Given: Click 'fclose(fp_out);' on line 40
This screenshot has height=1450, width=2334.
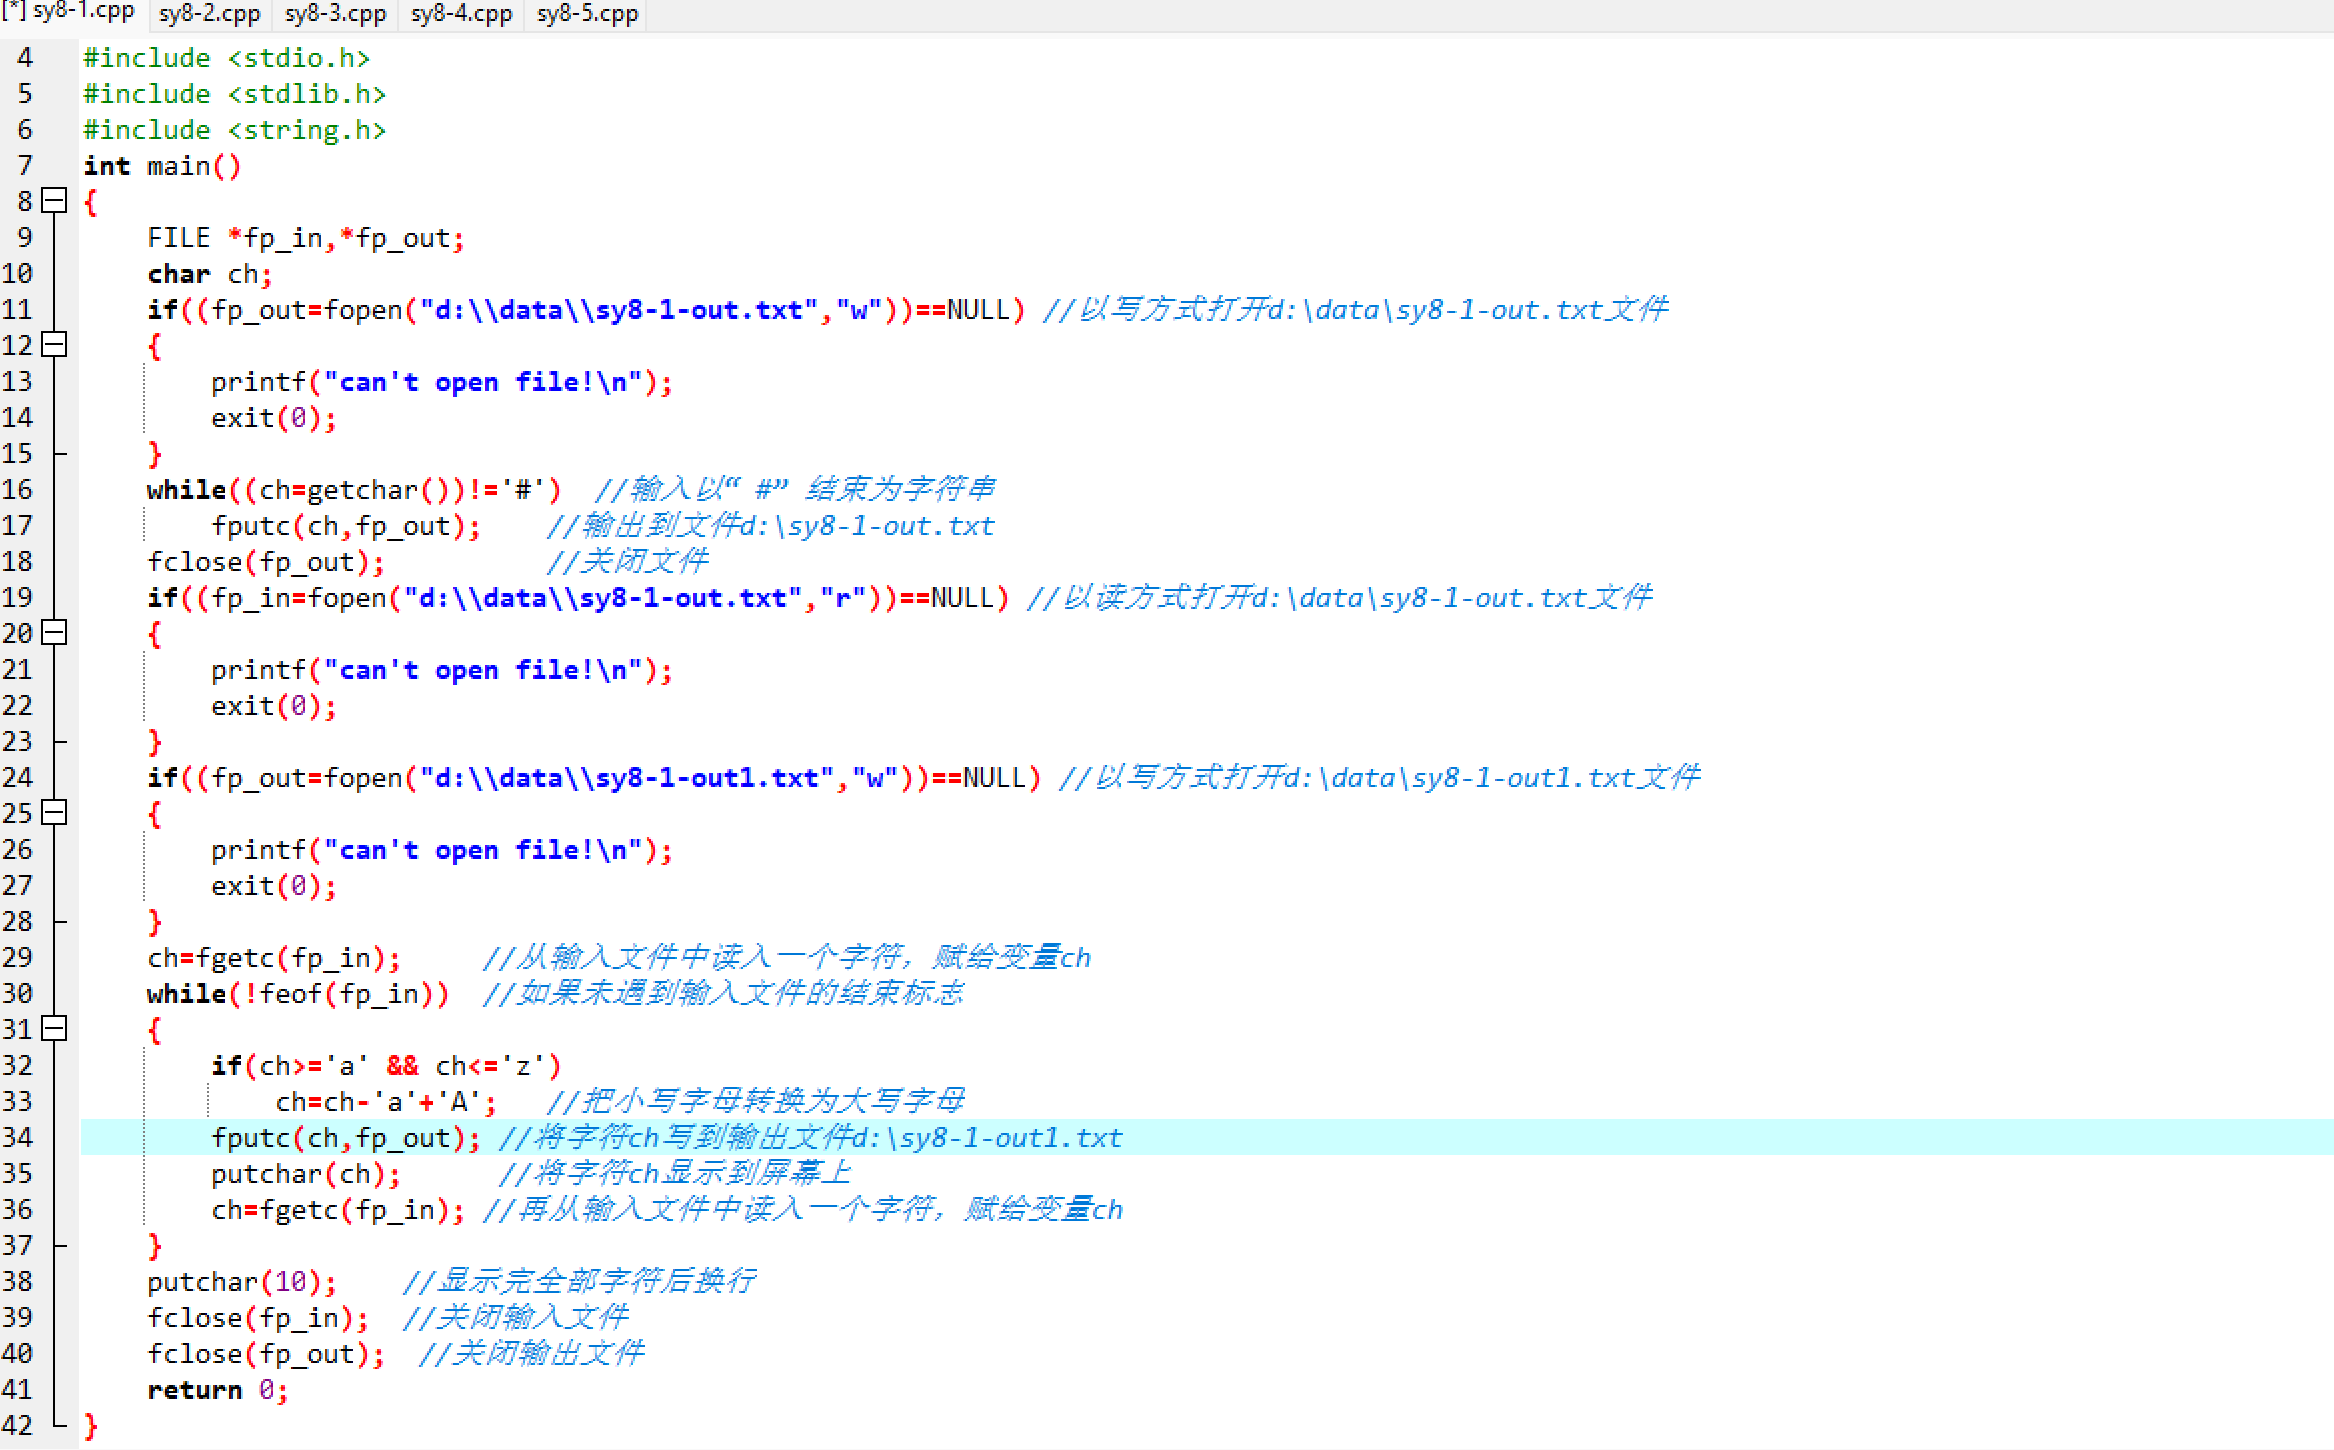Looking at the screenshot, I should (x=266, y=1354).
